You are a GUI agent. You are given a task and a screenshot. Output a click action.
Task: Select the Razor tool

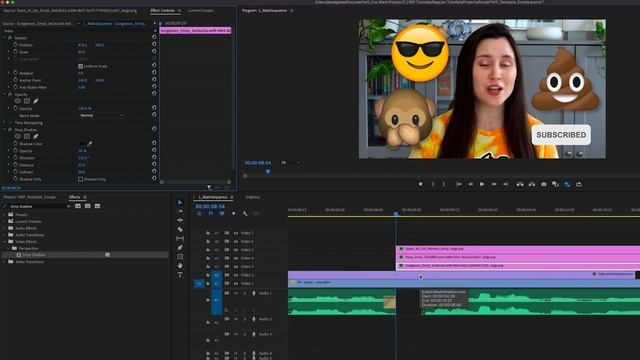(180, 229)
